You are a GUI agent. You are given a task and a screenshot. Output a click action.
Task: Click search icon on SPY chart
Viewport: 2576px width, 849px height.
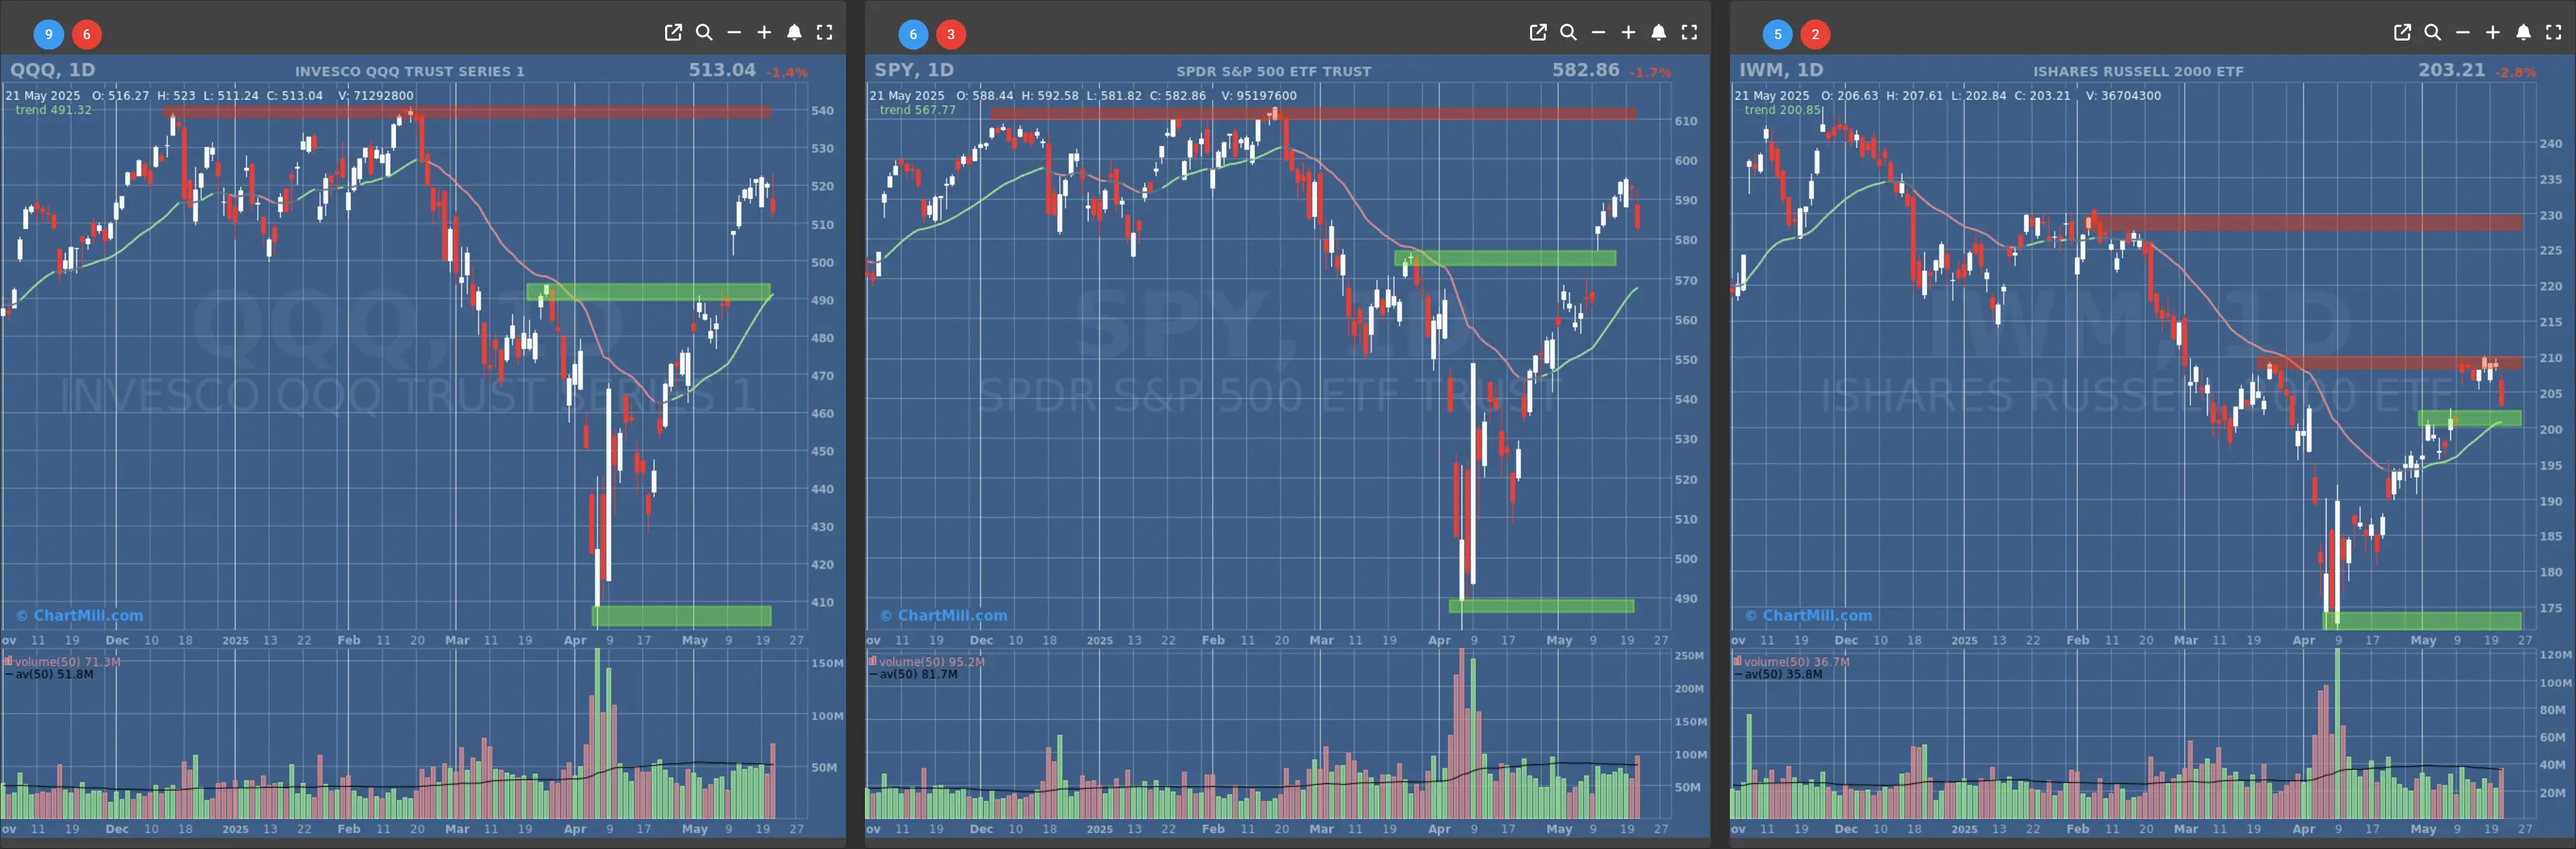coord(1568,33)
